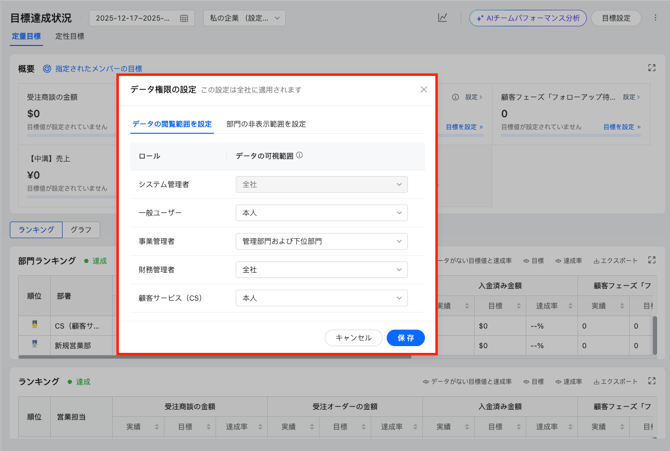
Task: Click calendar icon in date range field
Action: tap(184, 18)
